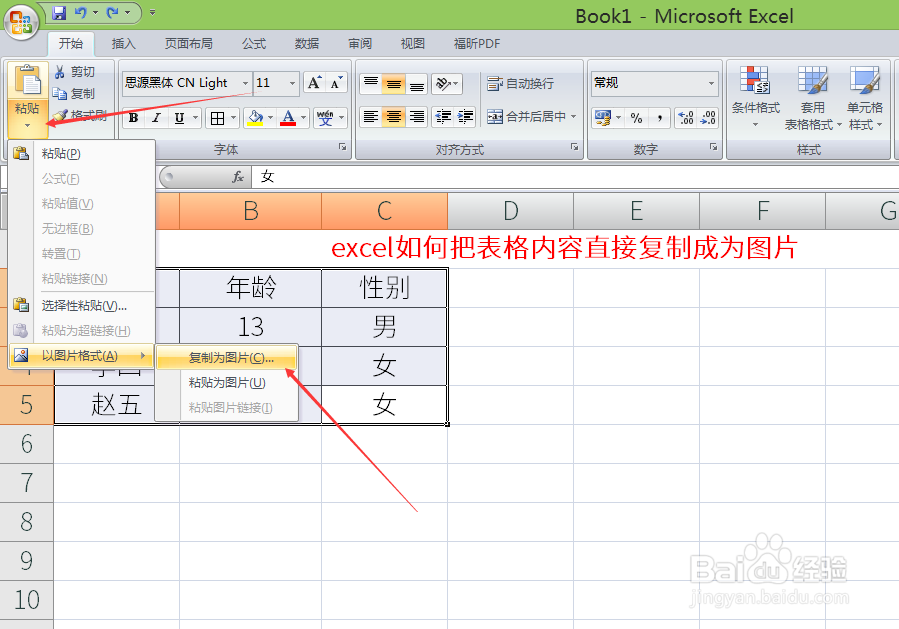Align text to top of cell
Screen dimensions: 899x629
pyautogui.click(x=371, y=84)
